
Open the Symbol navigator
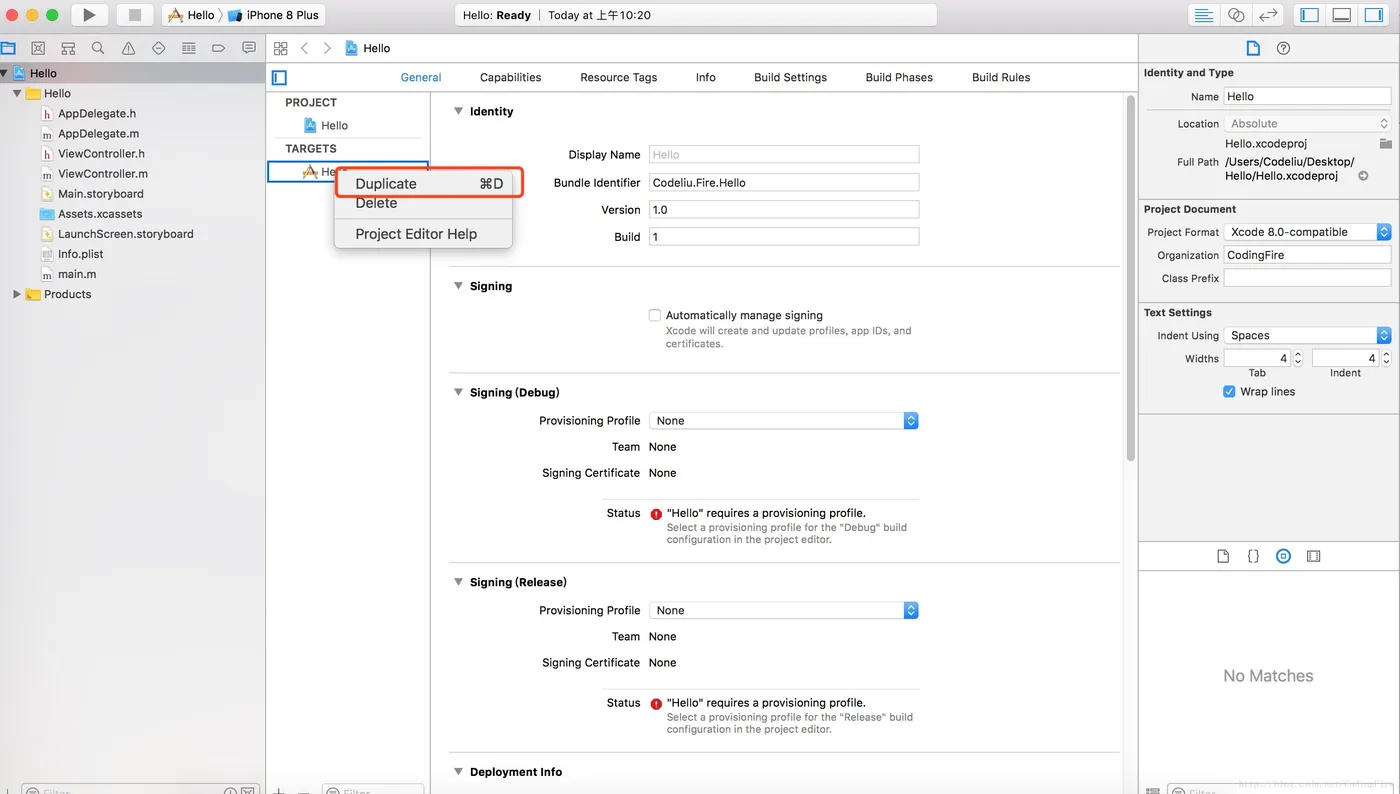68,48
